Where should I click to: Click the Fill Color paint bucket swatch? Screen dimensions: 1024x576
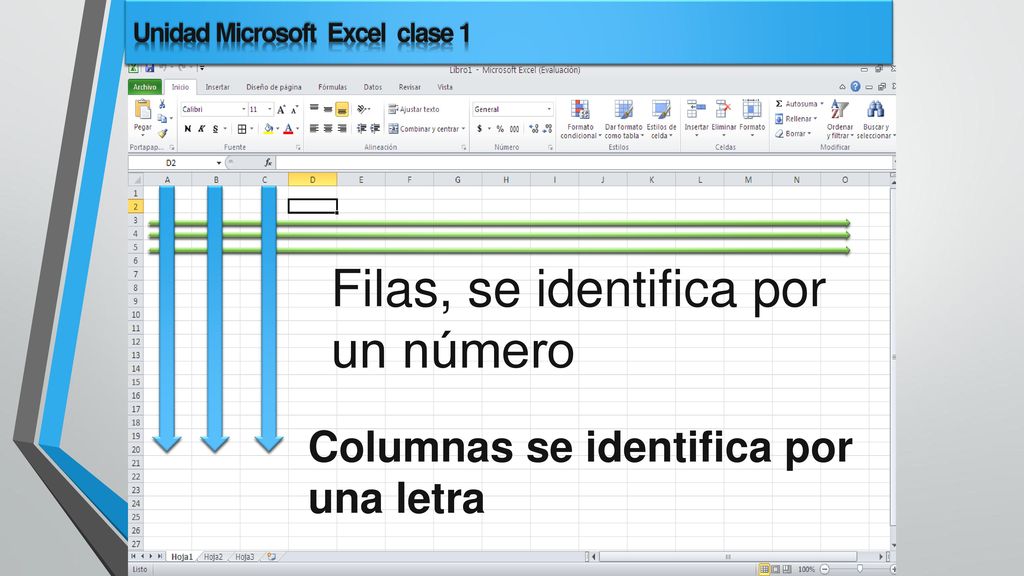[268, 129]
